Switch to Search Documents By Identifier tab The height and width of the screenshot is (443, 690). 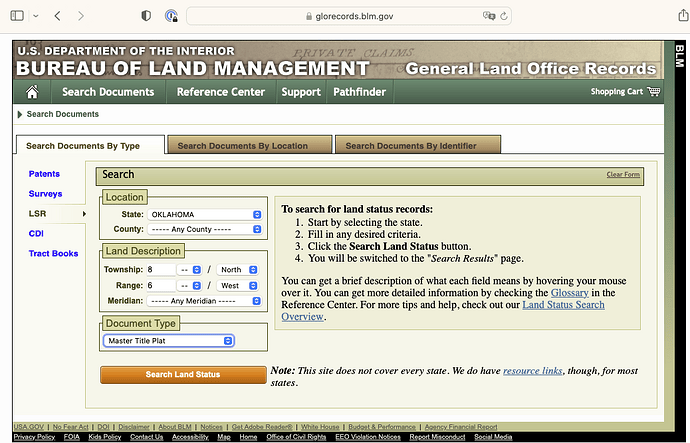click(418, 145)
